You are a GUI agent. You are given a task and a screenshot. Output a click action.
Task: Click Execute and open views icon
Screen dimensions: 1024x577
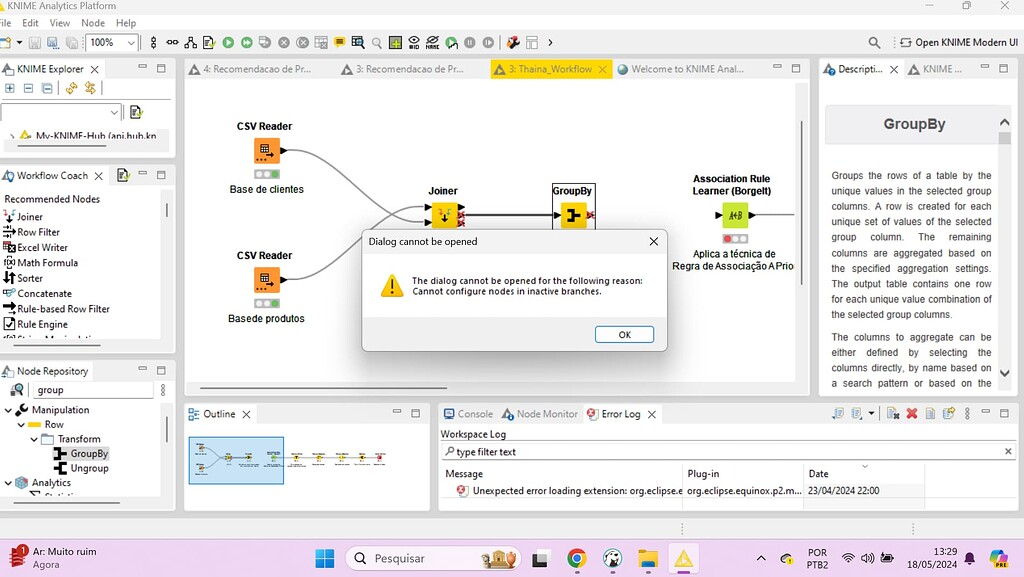(x=264, y=42)
